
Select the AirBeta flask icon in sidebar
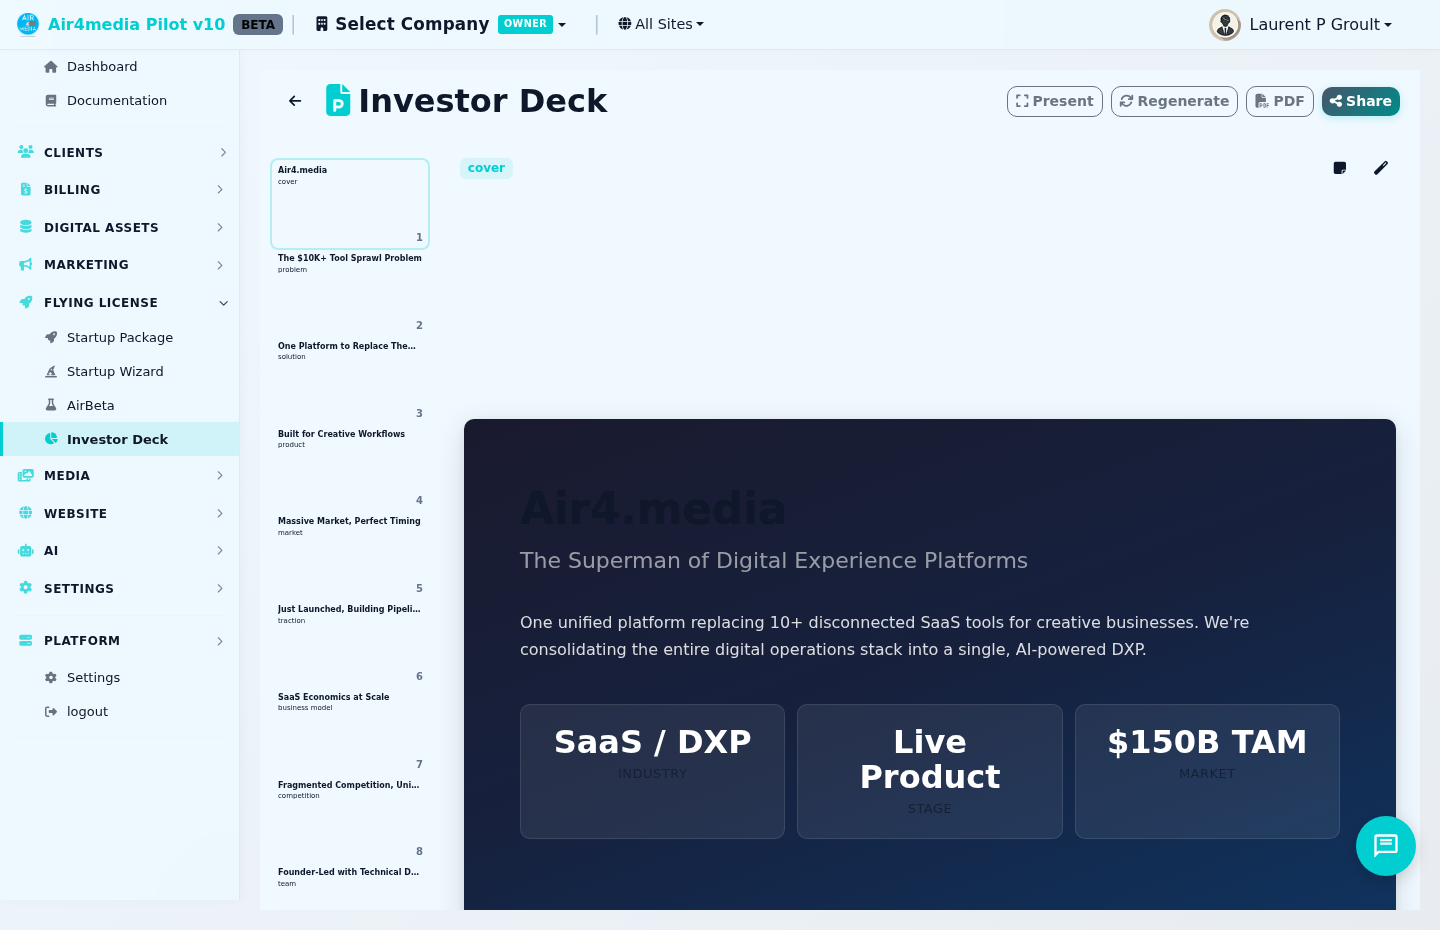51,405
